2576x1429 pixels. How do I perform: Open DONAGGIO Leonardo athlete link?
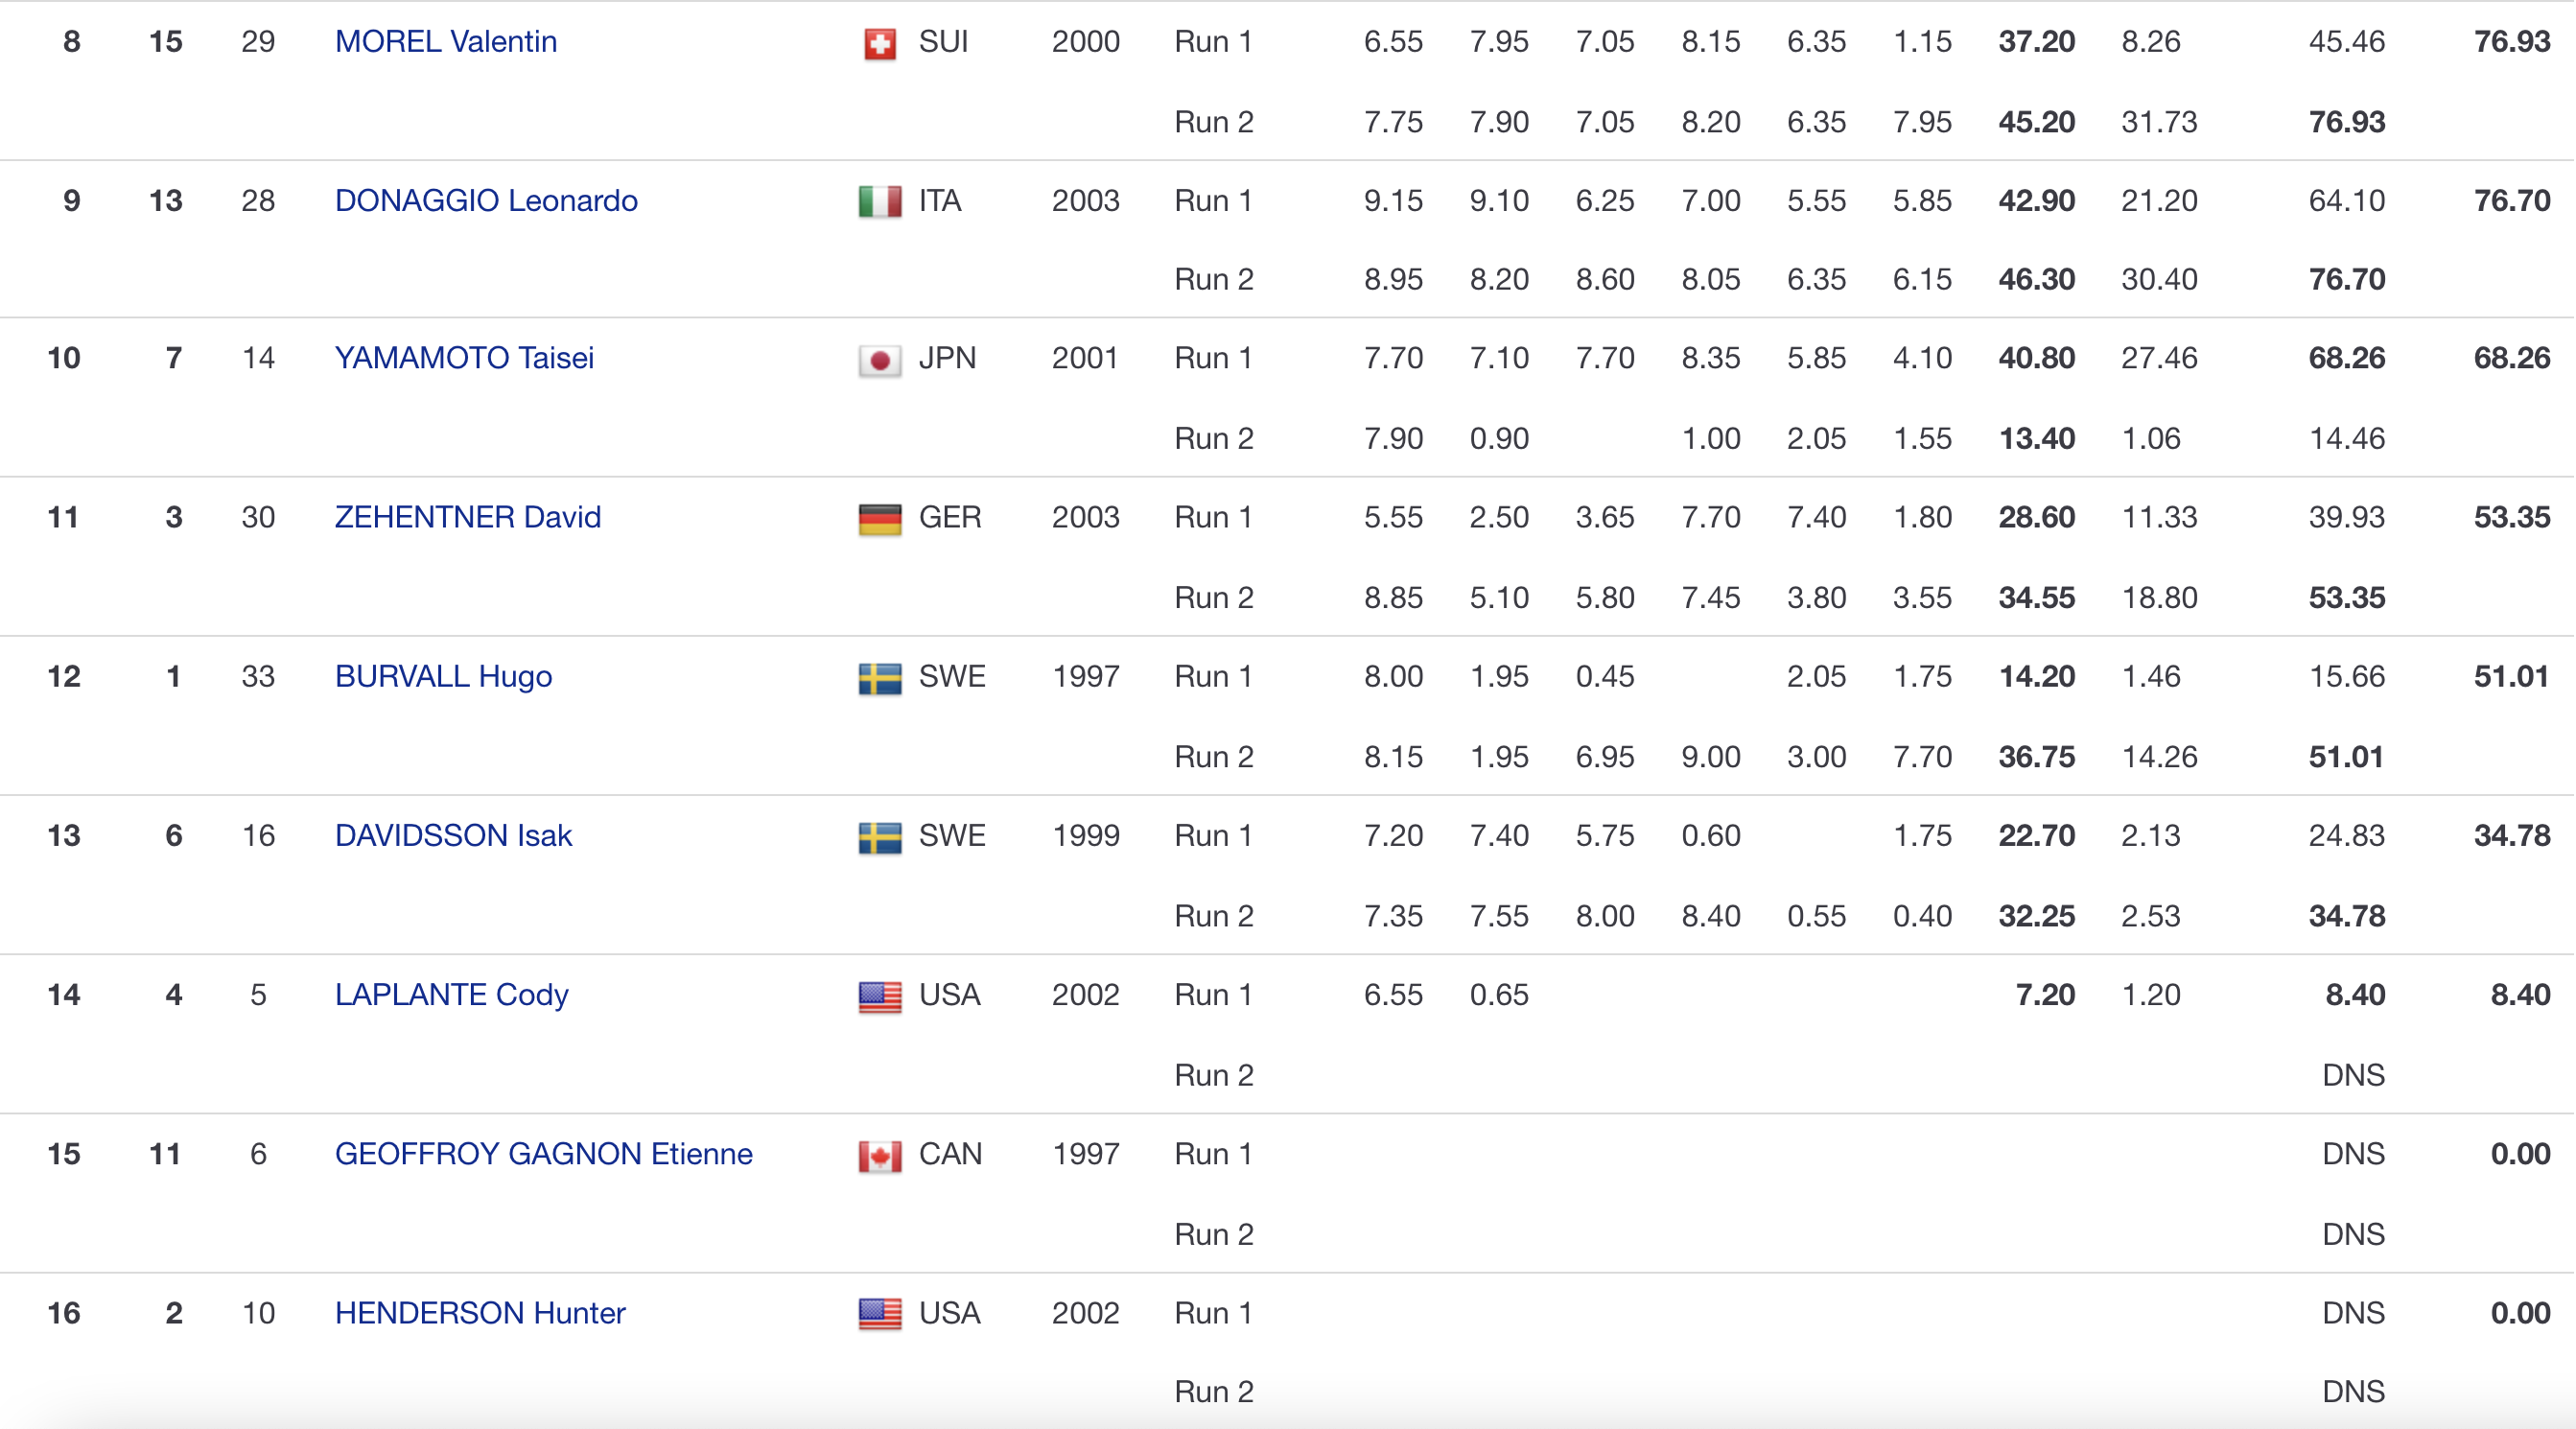pyautogui.click(x=486, y=201)
